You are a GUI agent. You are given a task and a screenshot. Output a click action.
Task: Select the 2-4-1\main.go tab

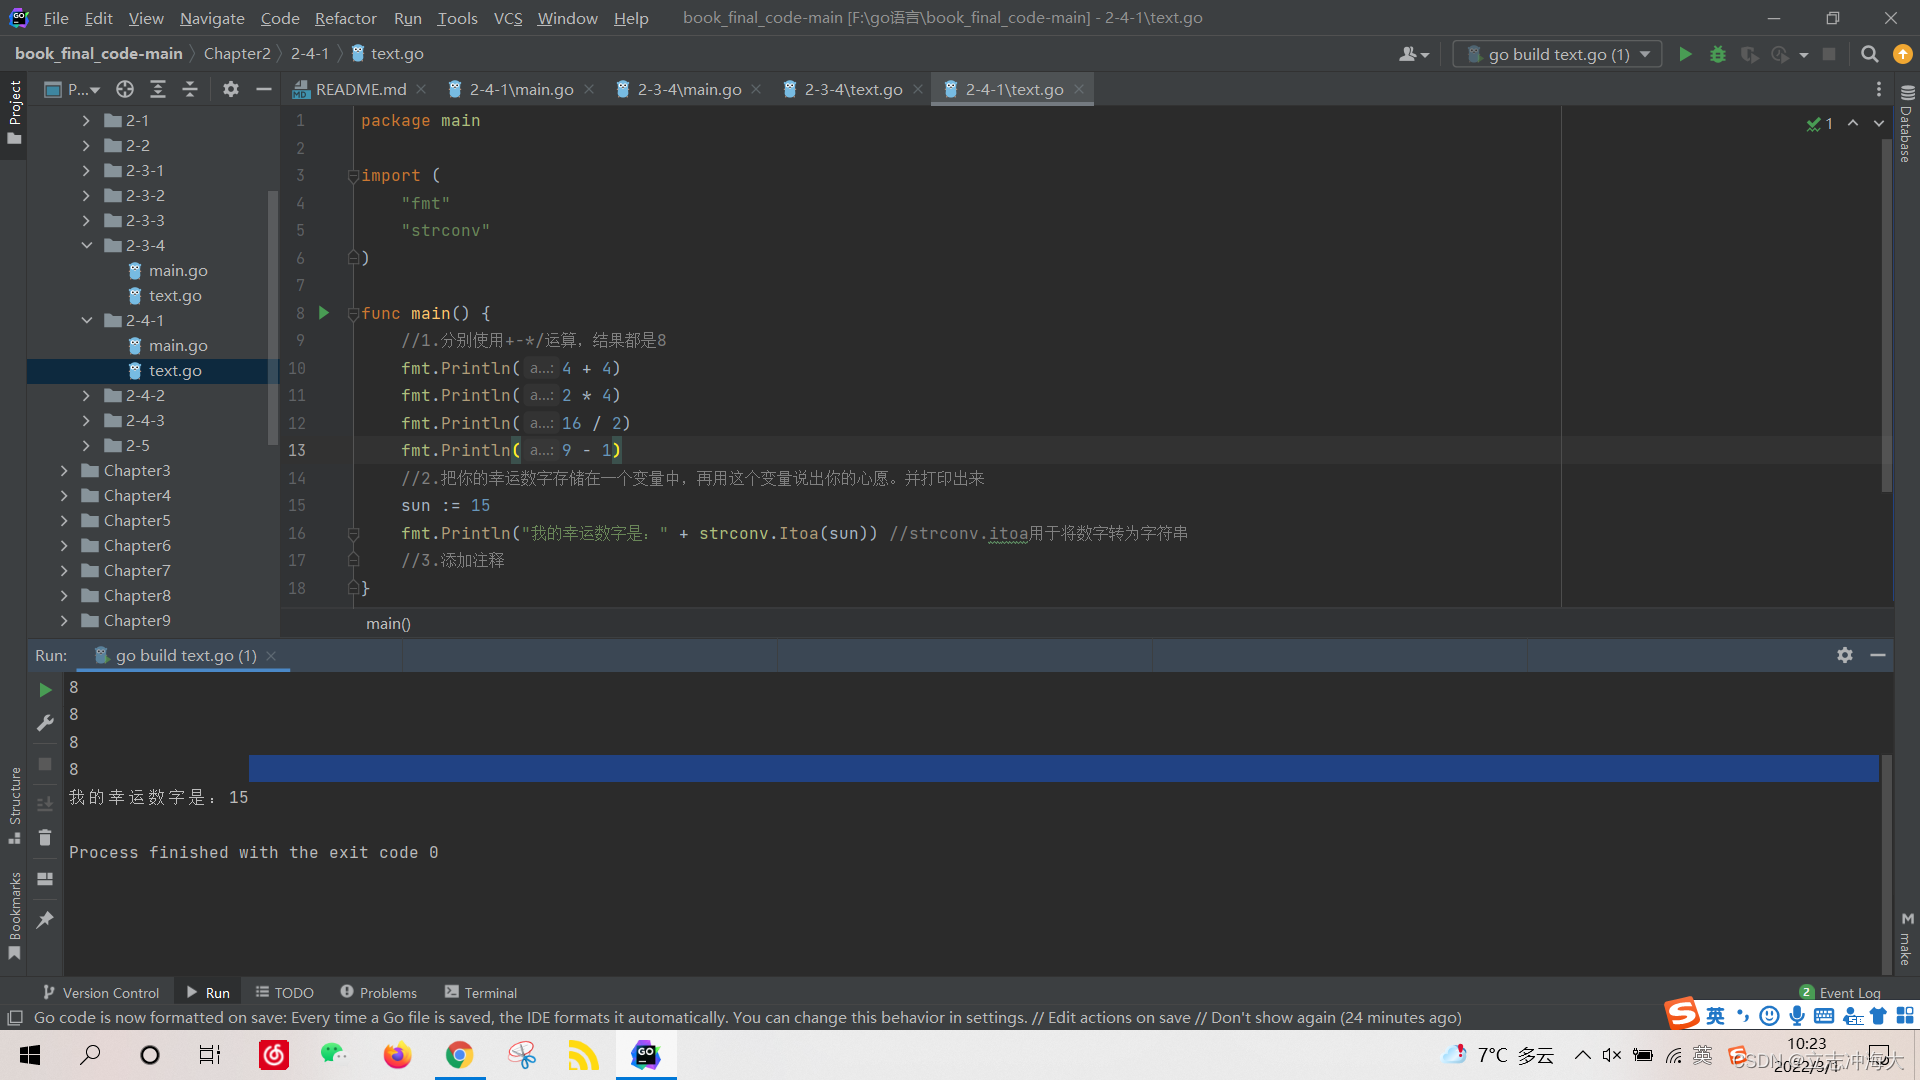click(x=514, y=88)
